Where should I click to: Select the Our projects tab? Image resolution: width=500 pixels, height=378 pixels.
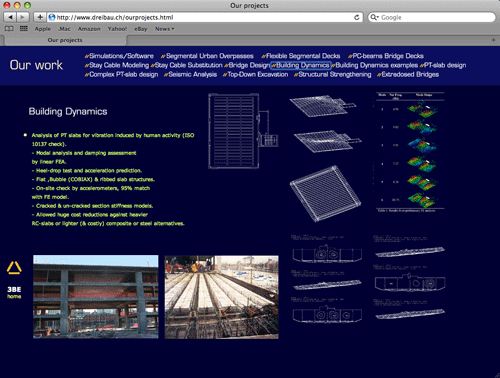tap(65, 40)
